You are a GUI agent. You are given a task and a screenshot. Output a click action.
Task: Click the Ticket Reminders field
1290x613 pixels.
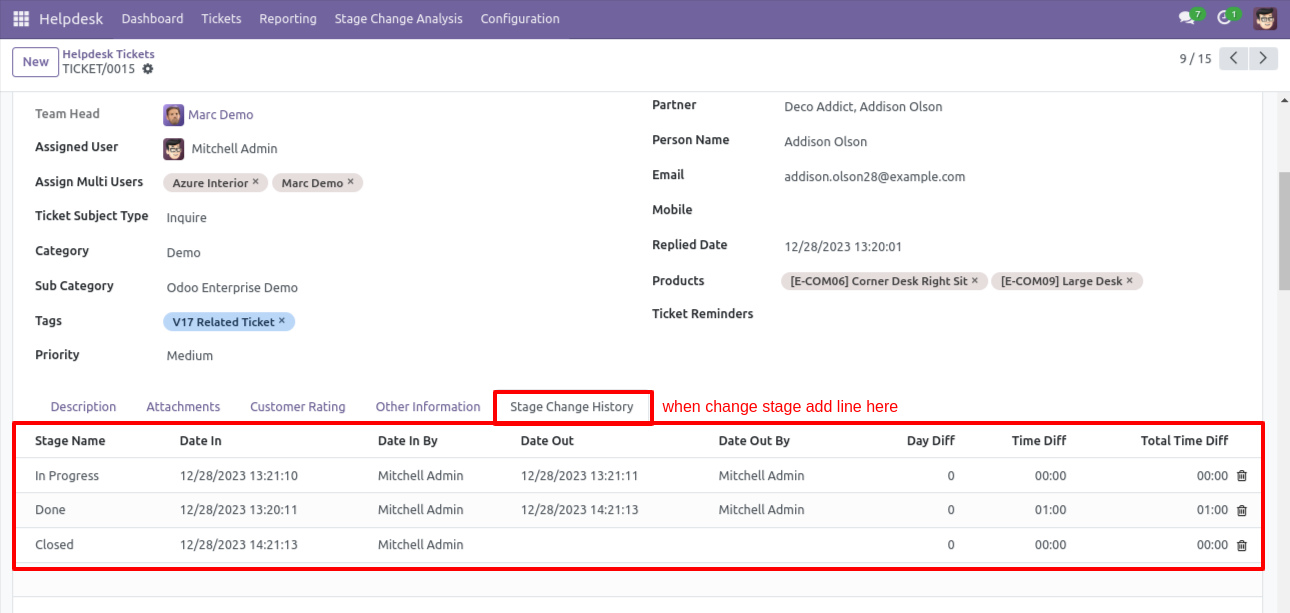click(1008, 315)
